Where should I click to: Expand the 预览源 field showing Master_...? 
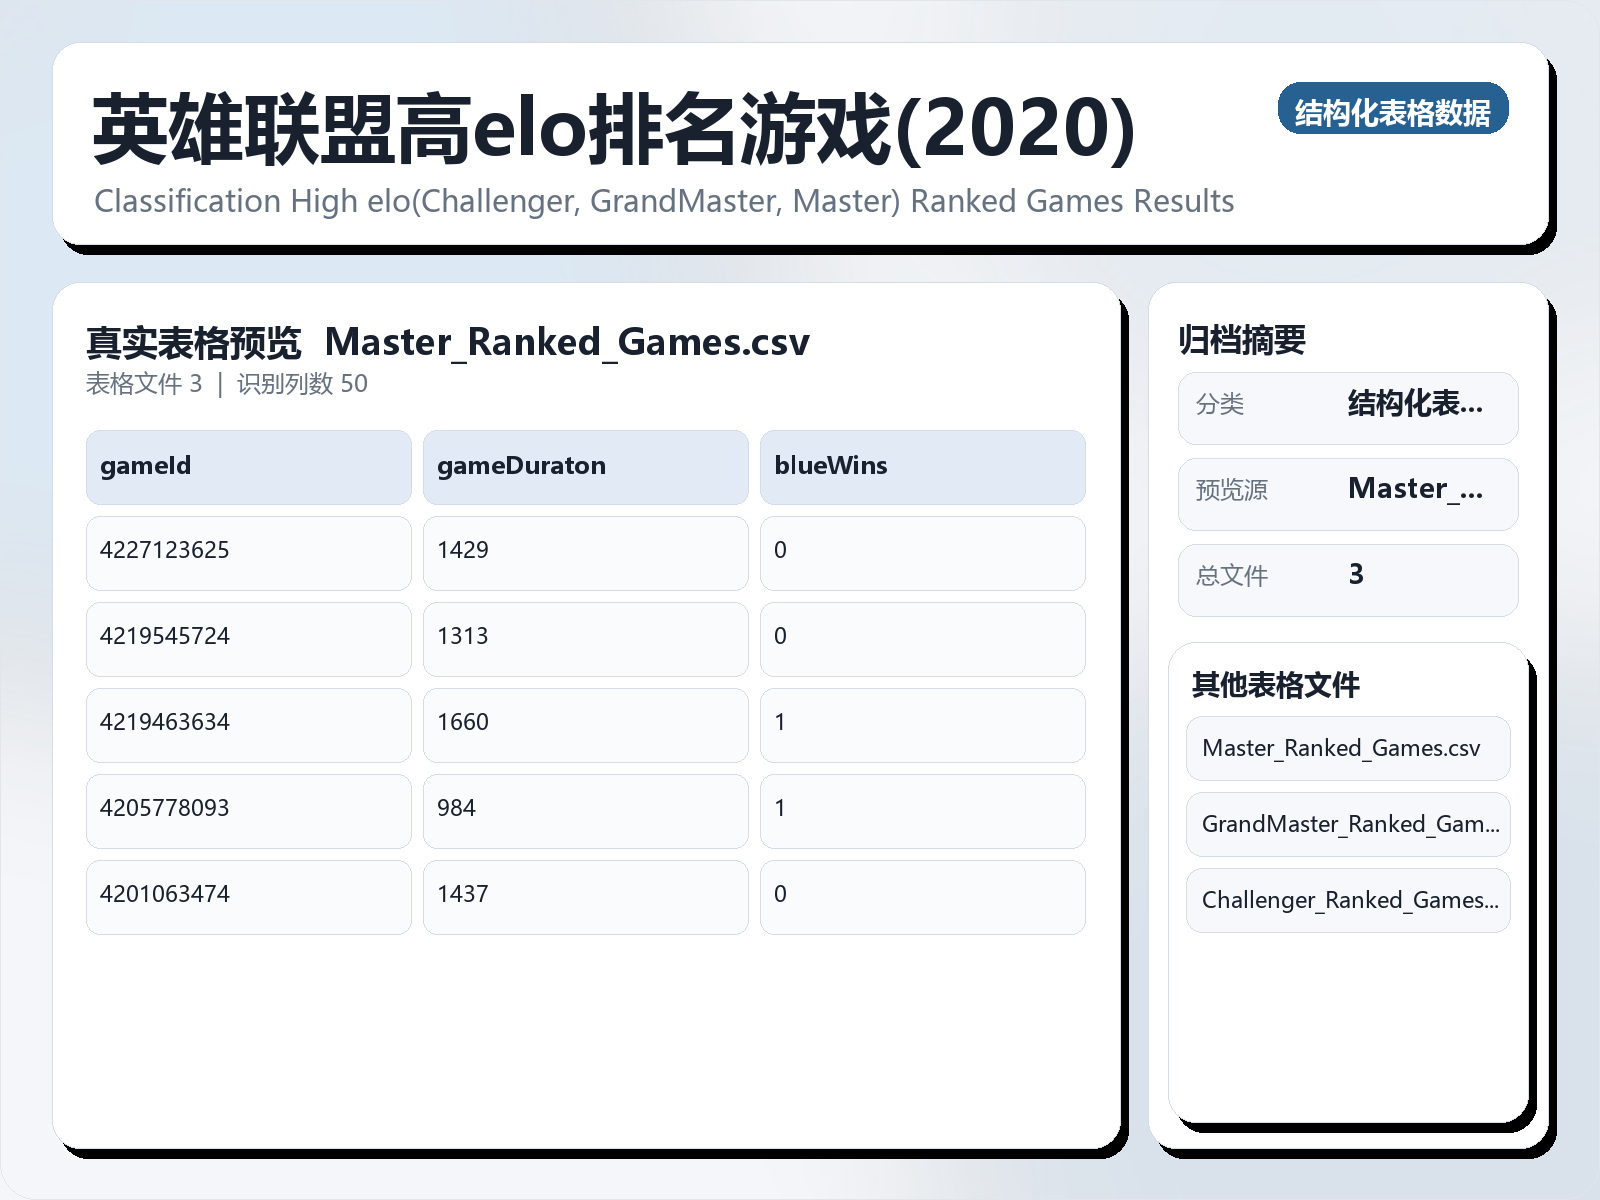pyautogui.click(x=1416, y=490)
